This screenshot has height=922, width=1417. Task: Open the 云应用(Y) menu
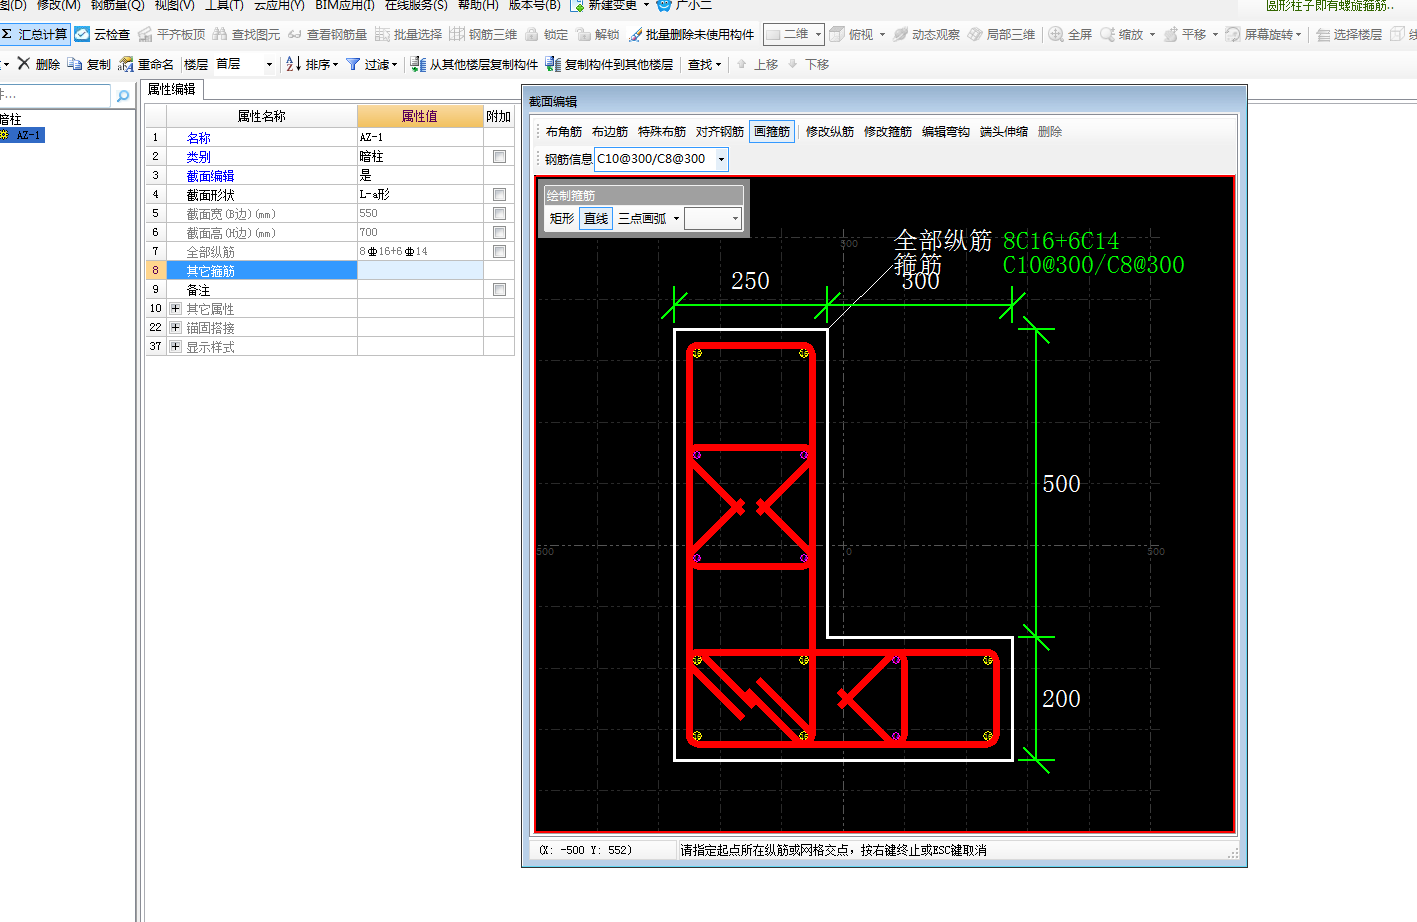coord(279,5)
